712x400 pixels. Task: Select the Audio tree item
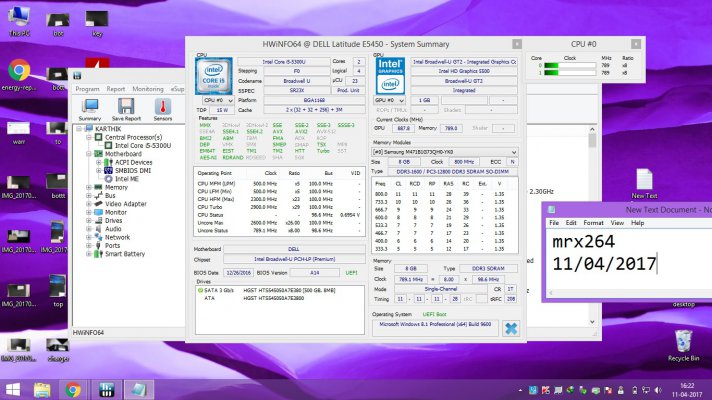pos(113,229)
